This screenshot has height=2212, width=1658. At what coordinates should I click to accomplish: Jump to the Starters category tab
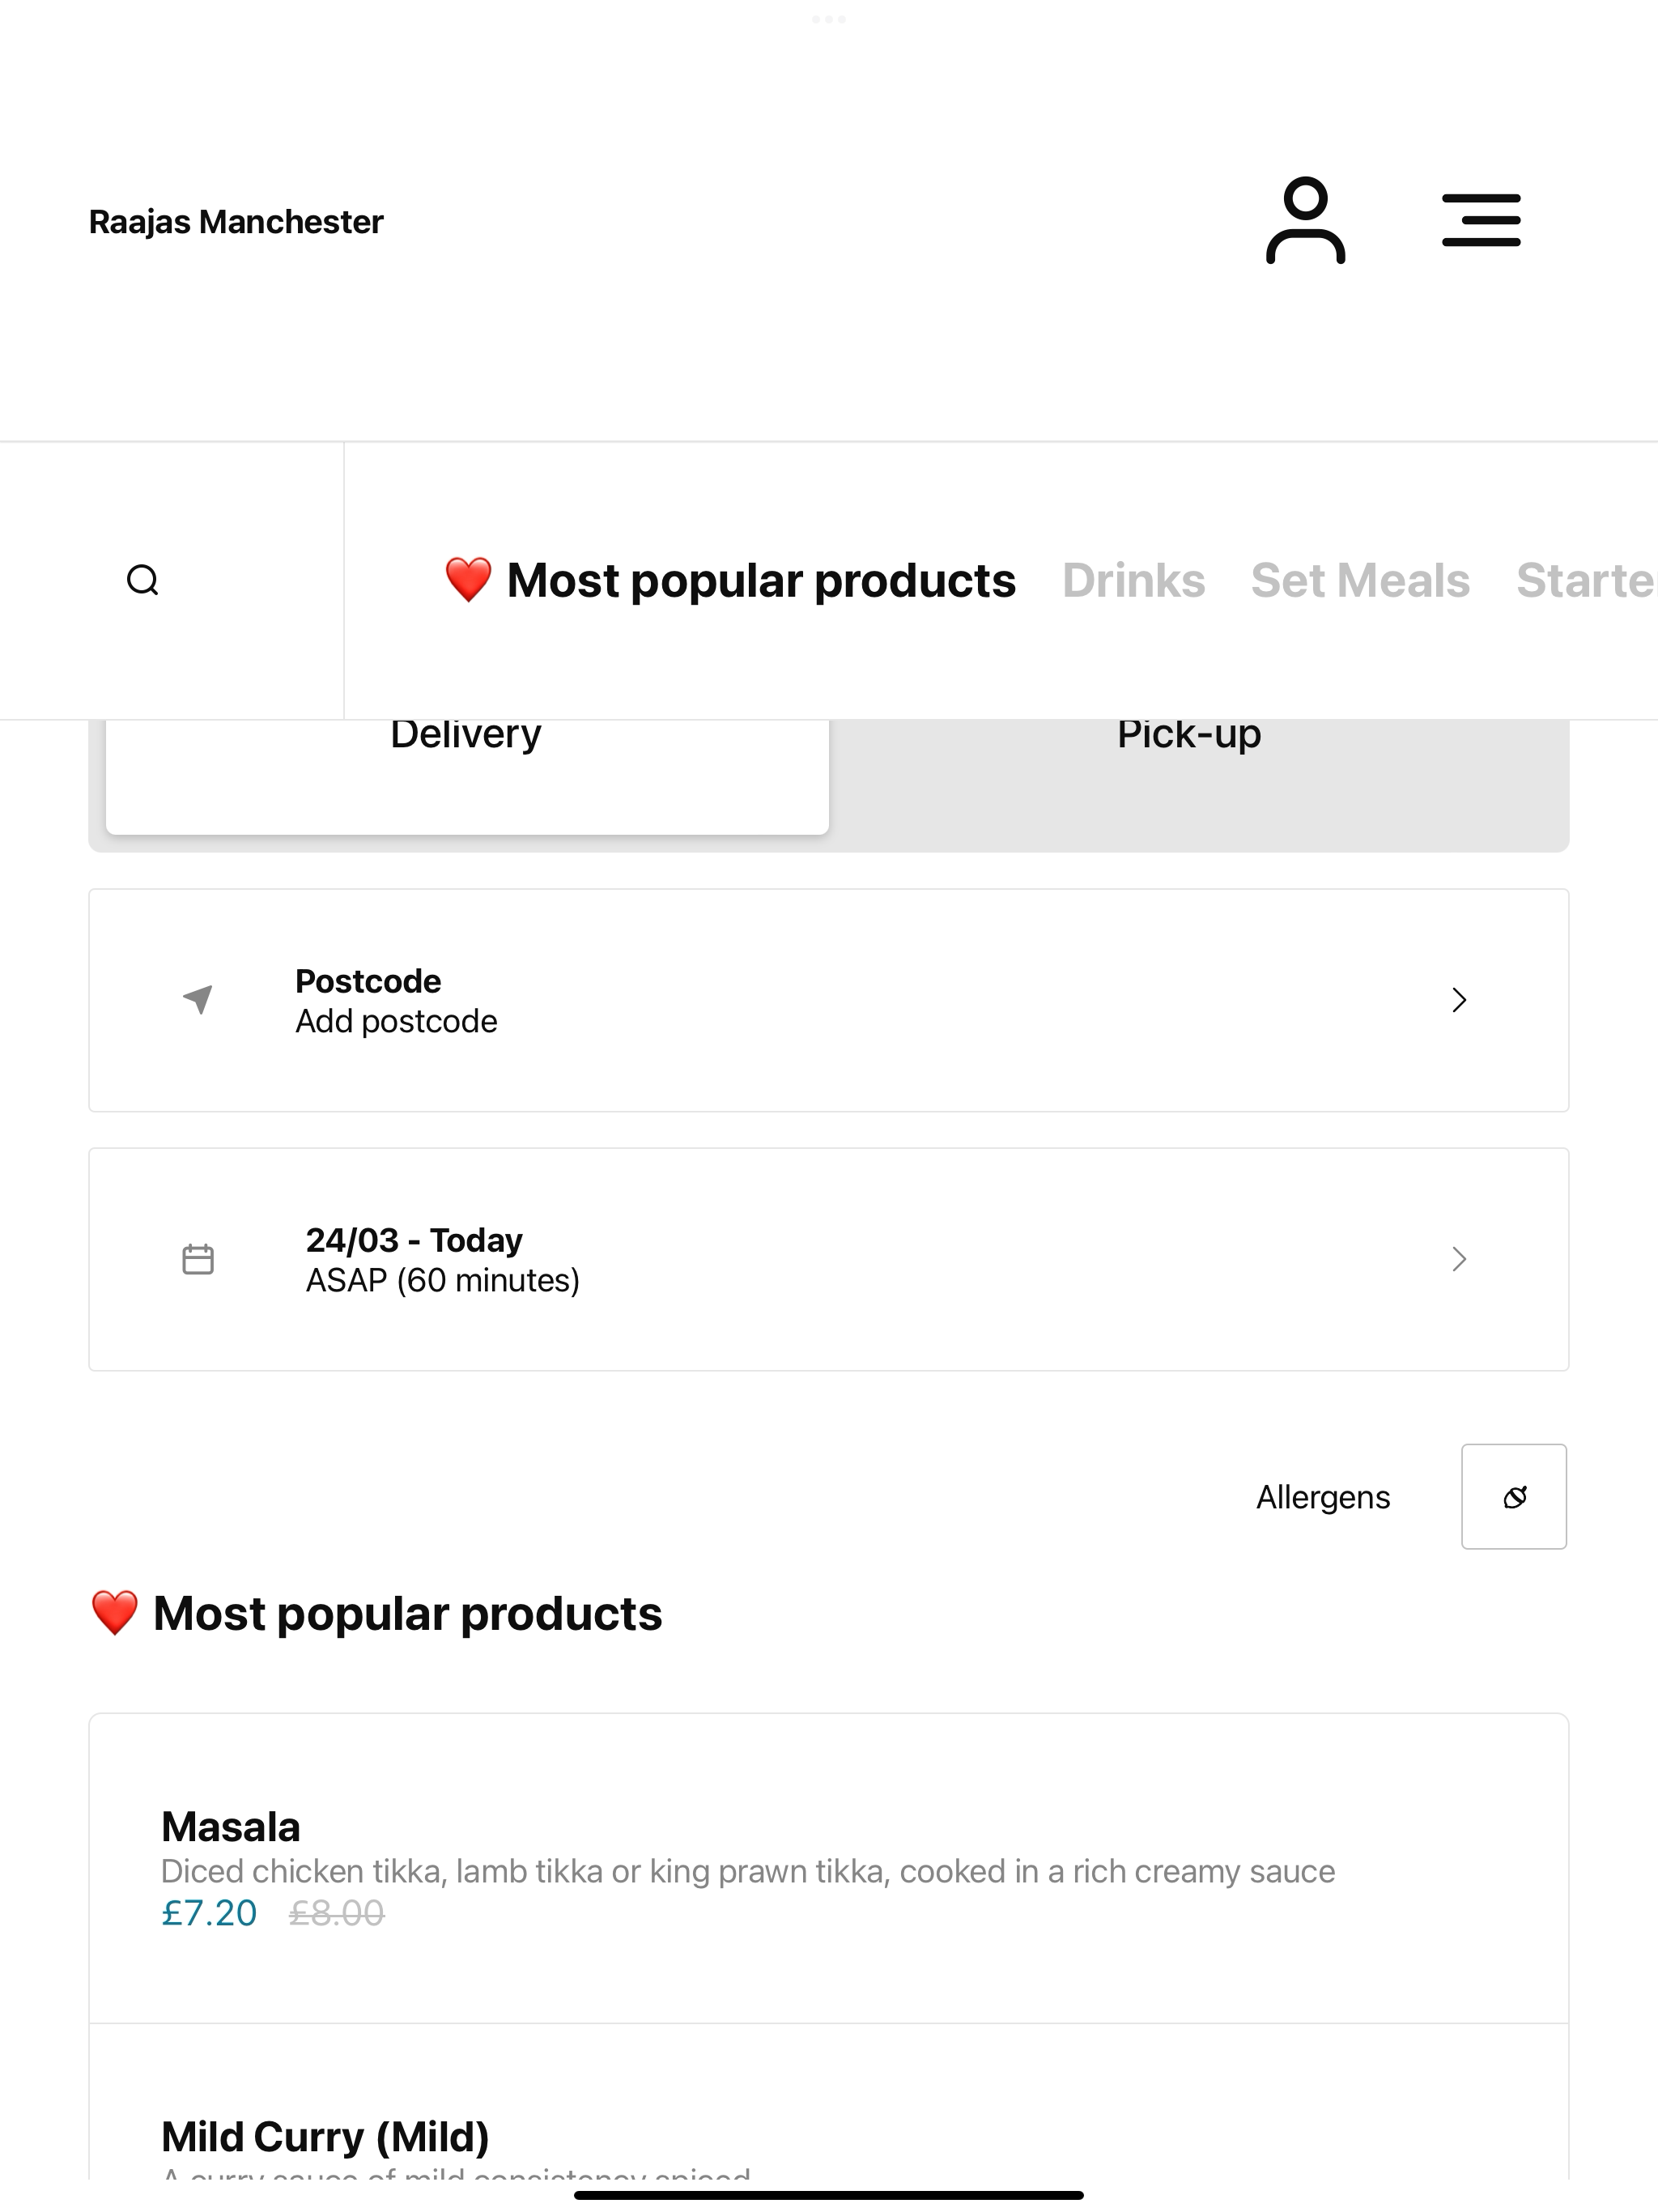click(1586, 581)
